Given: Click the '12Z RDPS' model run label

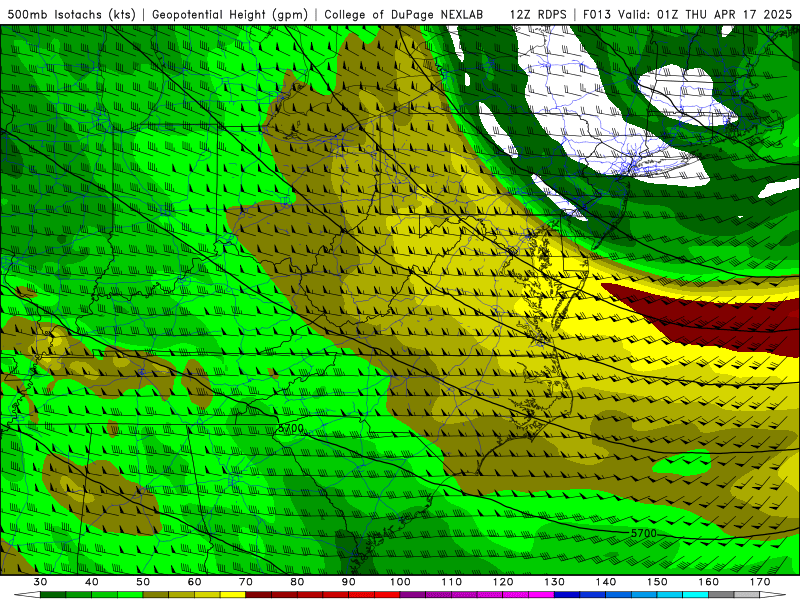Looking at the screenshot, I should [538, 14].
